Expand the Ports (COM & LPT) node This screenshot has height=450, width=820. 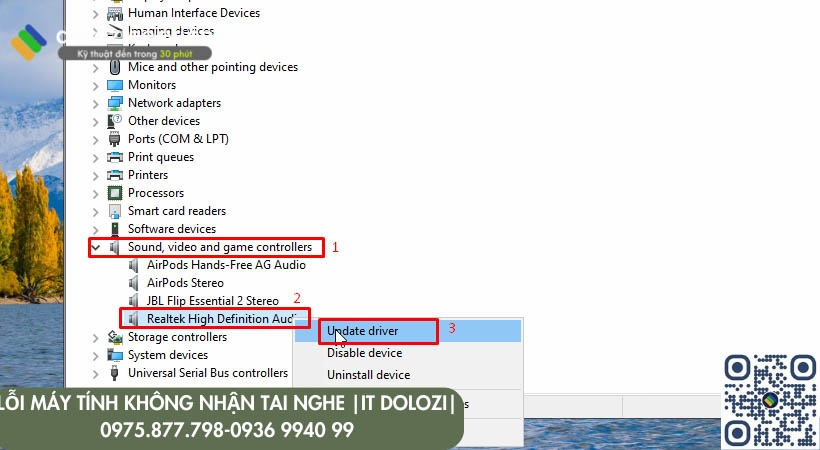[x=95, y=139]
